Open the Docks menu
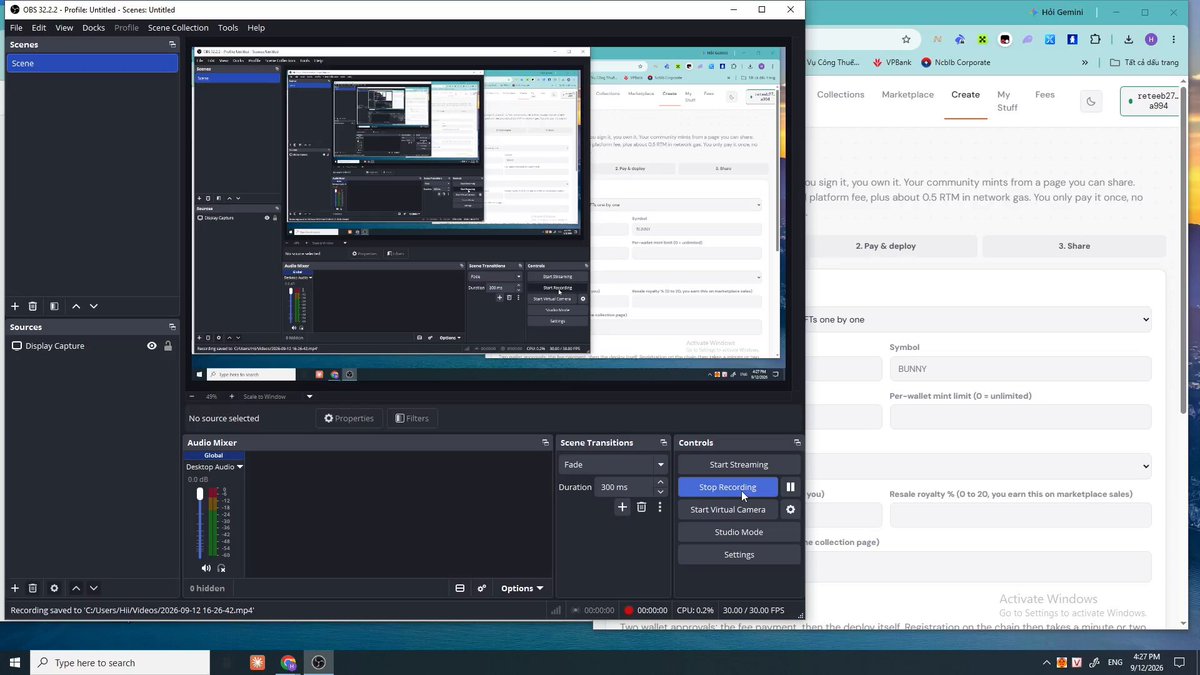 [93, 28]
